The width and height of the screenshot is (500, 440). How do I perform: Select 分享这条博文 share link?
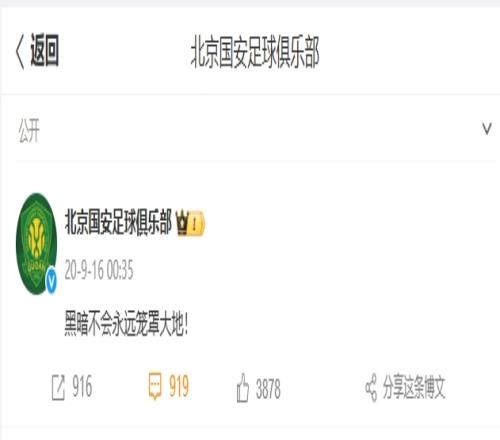coord(414,387)
